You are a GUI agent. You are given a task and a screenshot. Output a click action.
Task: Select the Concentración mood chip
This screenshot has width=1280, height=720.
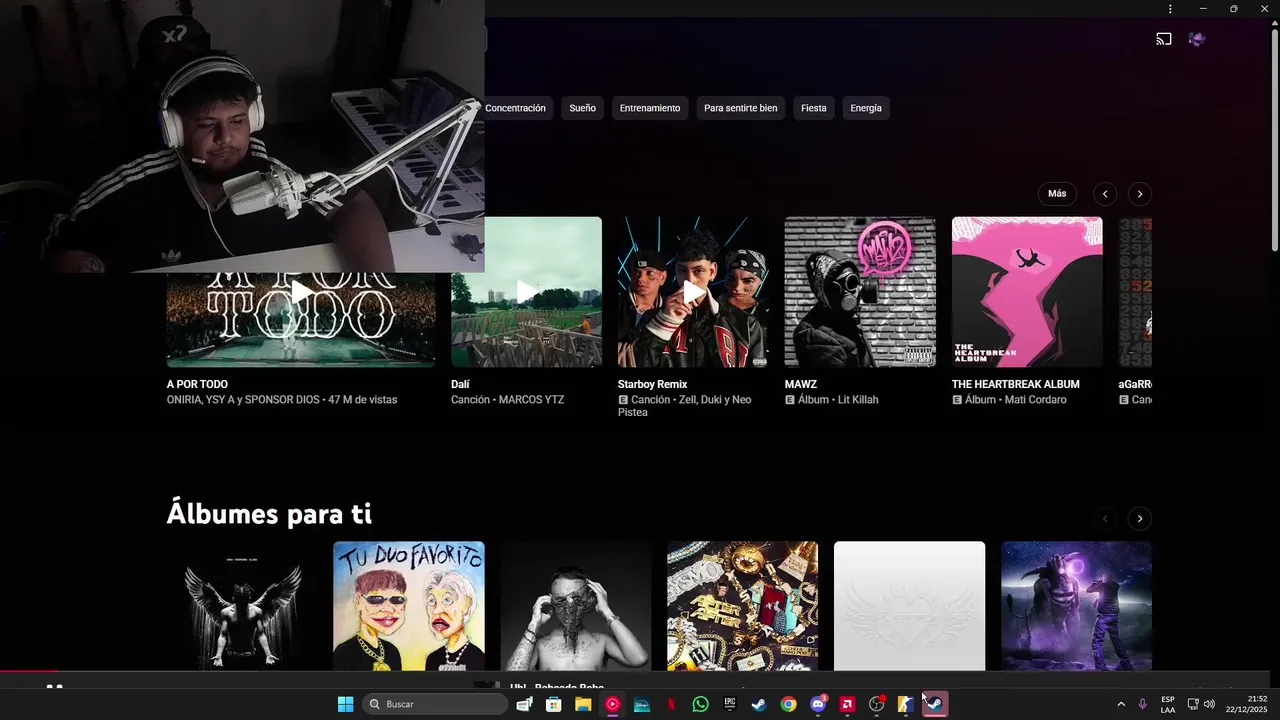click(515, 108)
